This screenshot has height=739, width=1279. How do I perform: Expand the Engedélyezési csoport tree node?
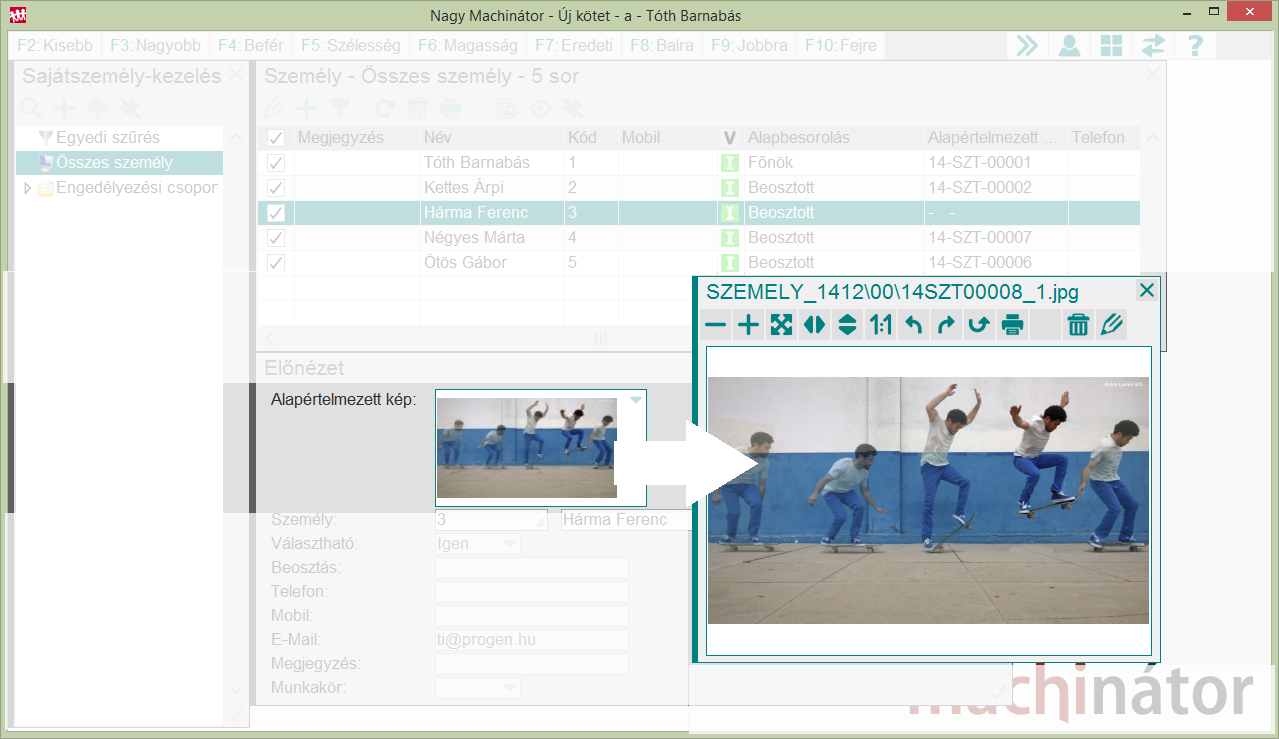tap(28, 187)
